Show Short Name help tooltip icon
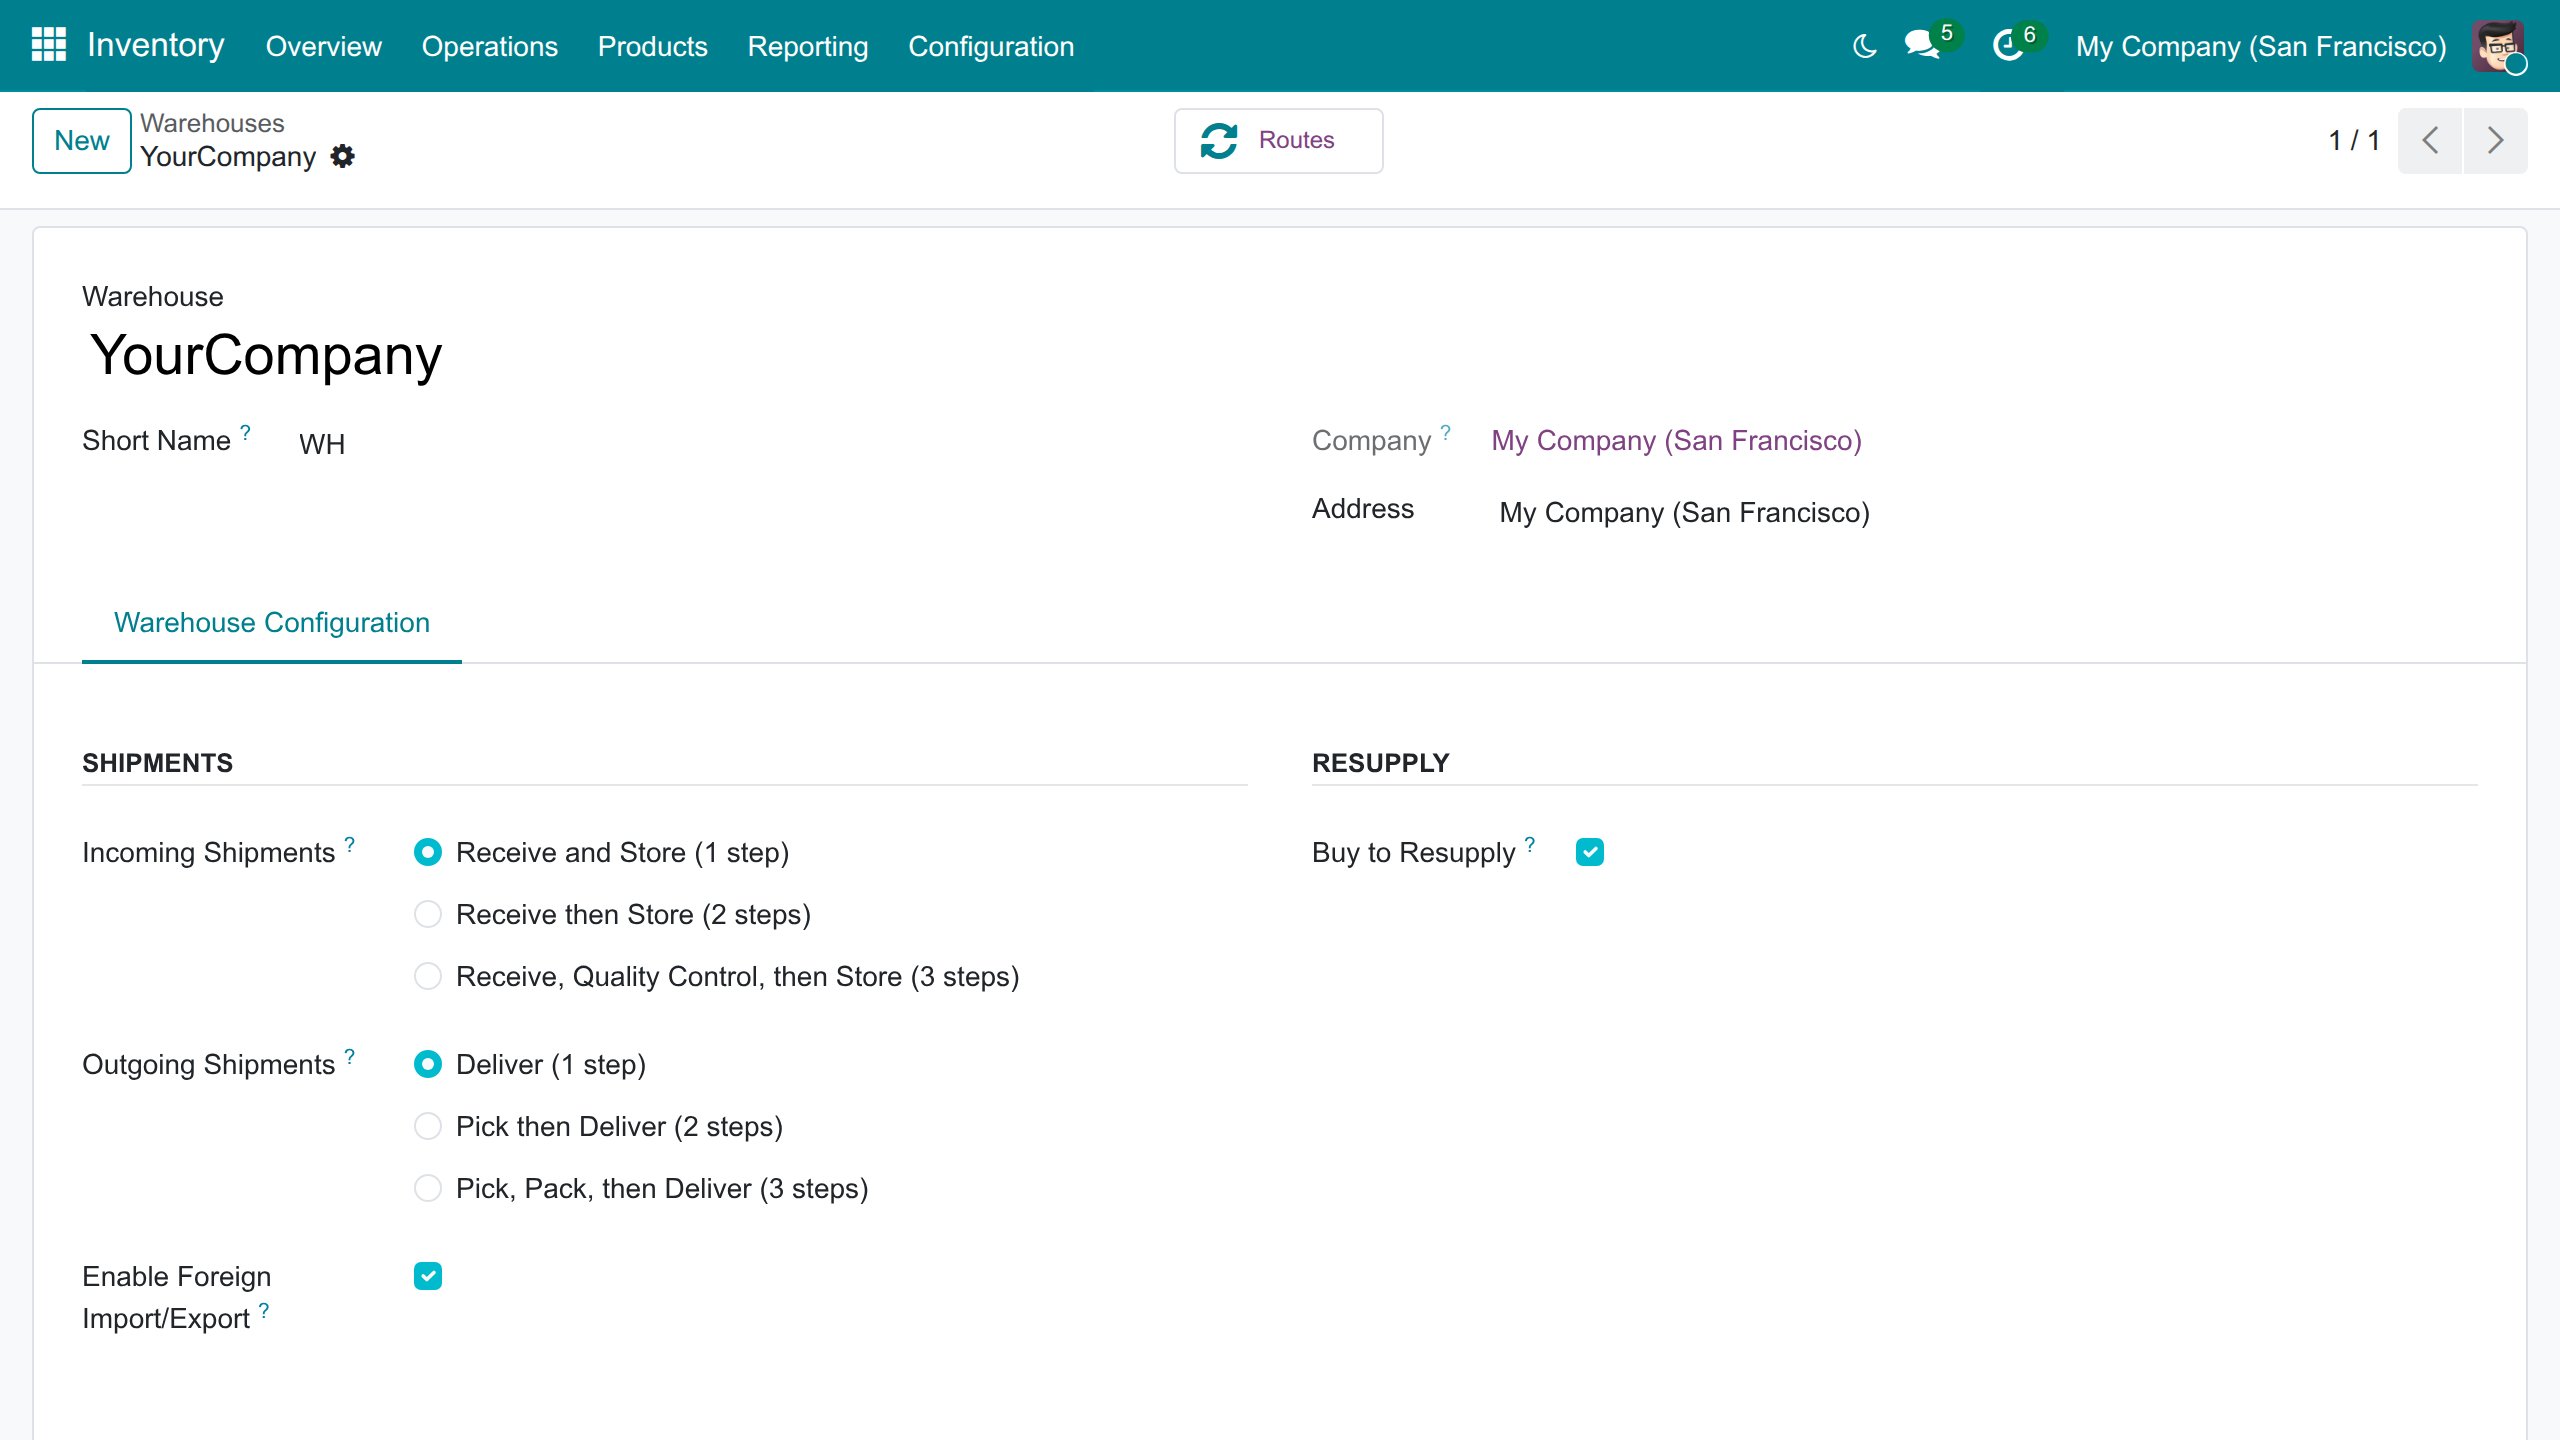Image resolution: width=2560 pixels, height=1440 pixels. [x=245, y=431]
